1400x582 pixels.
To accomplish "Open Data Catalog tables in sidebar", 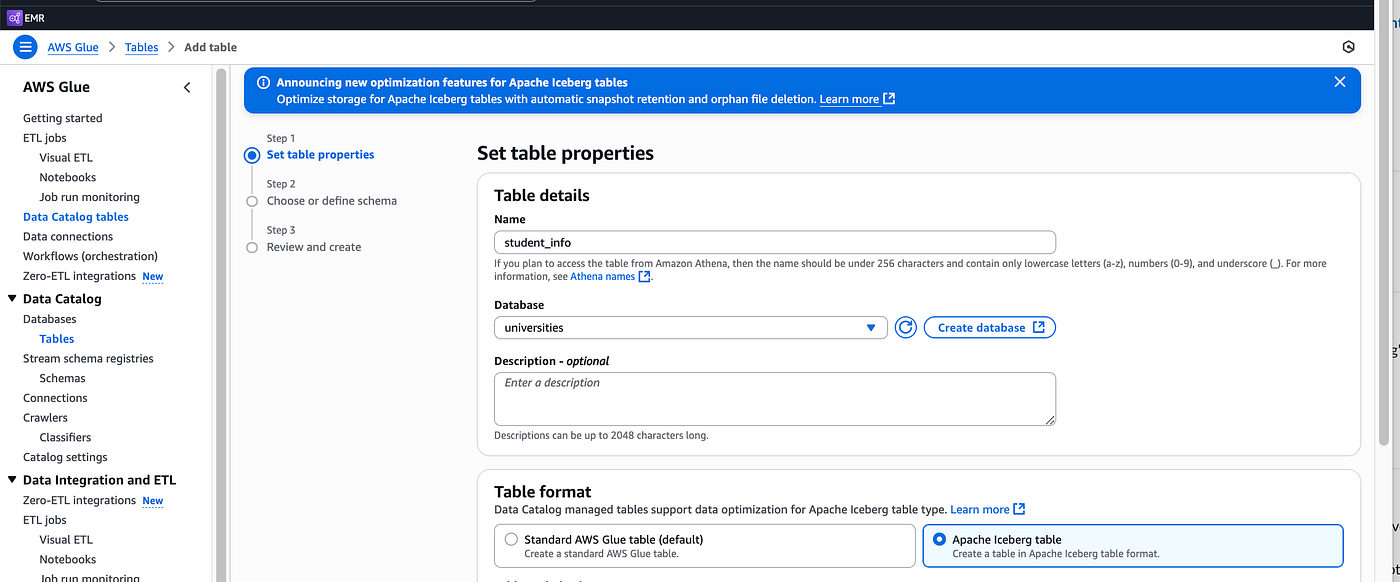I will click(x=76, y=217).
